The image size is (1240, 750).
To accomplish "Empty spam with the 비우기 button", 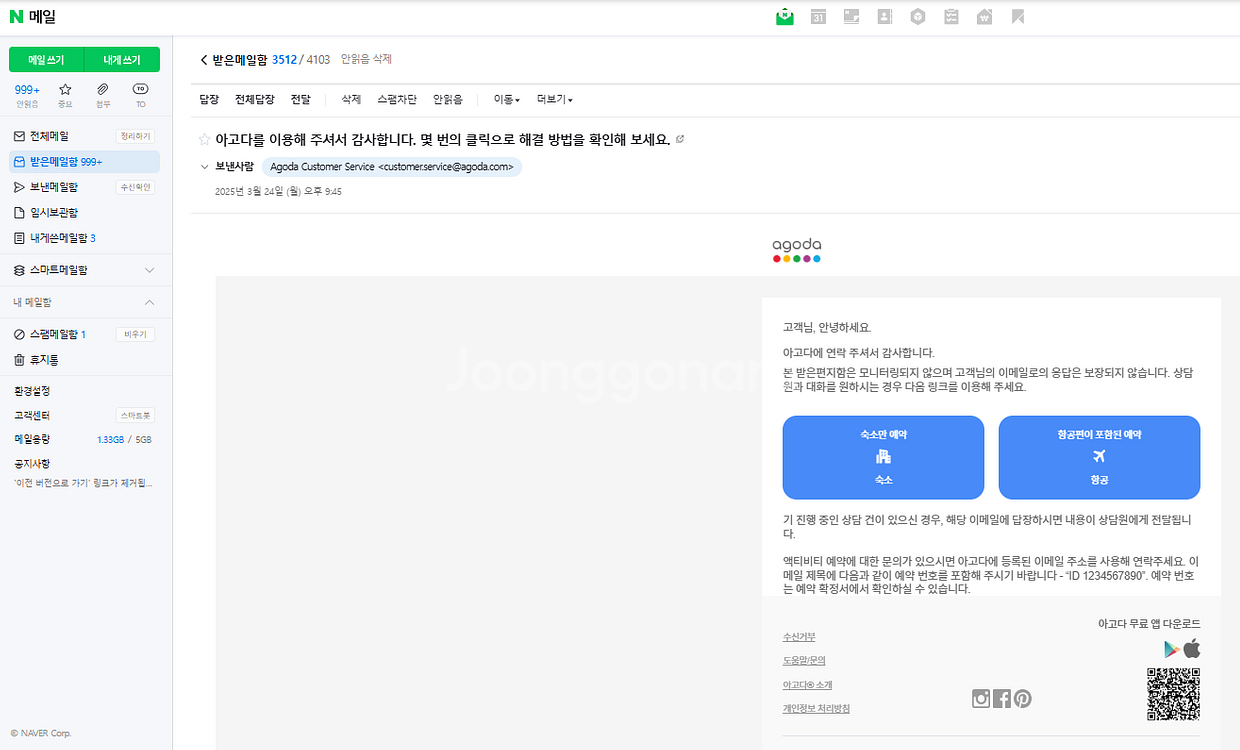I will click(x=135, y=334).
